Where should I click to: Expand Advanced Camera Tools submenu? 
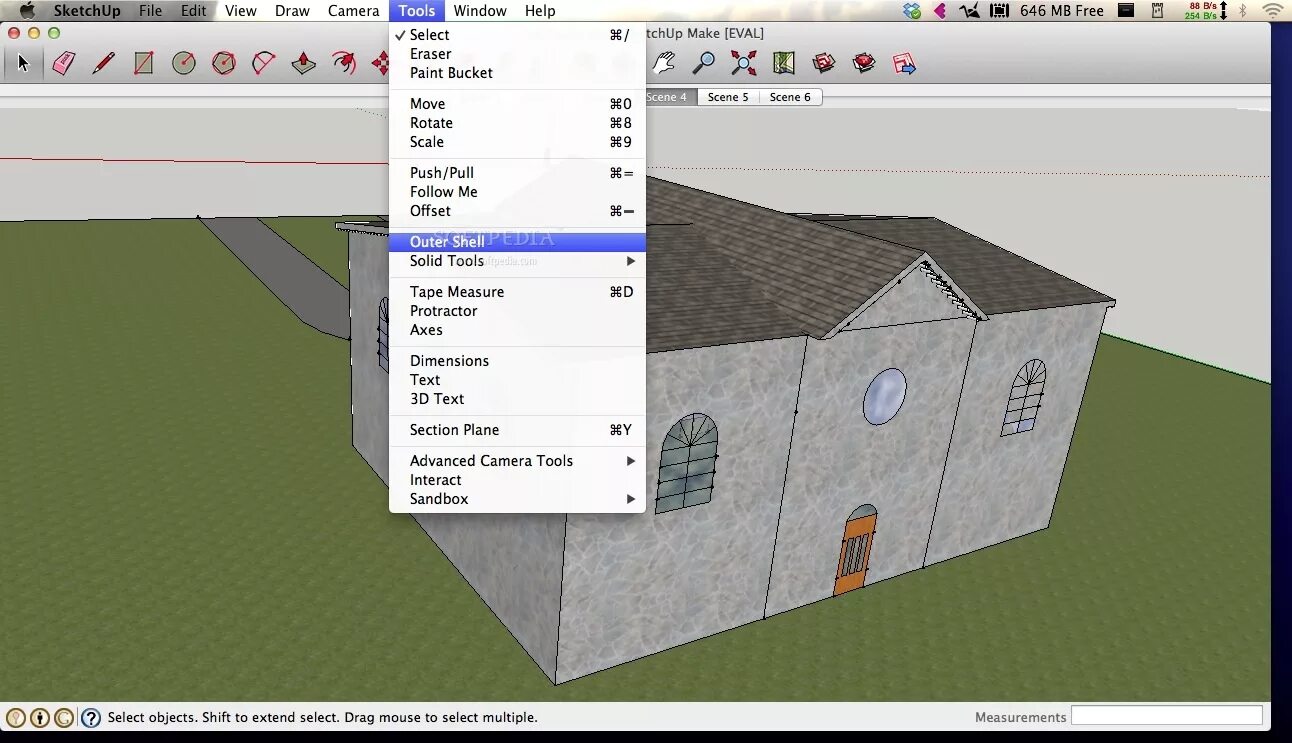coord(517,461)
